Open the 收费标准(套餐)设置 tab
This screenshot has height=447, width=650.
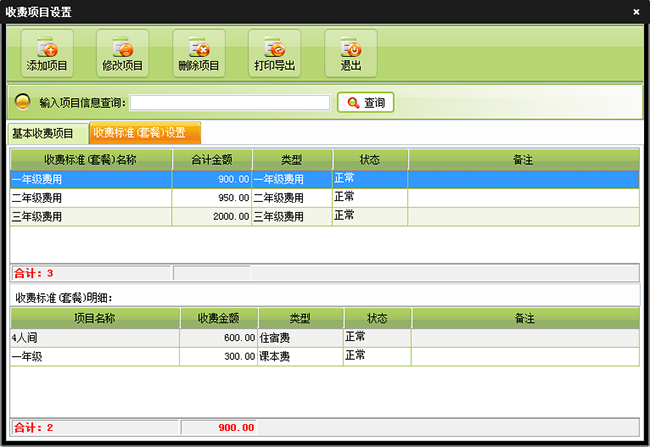145,133
